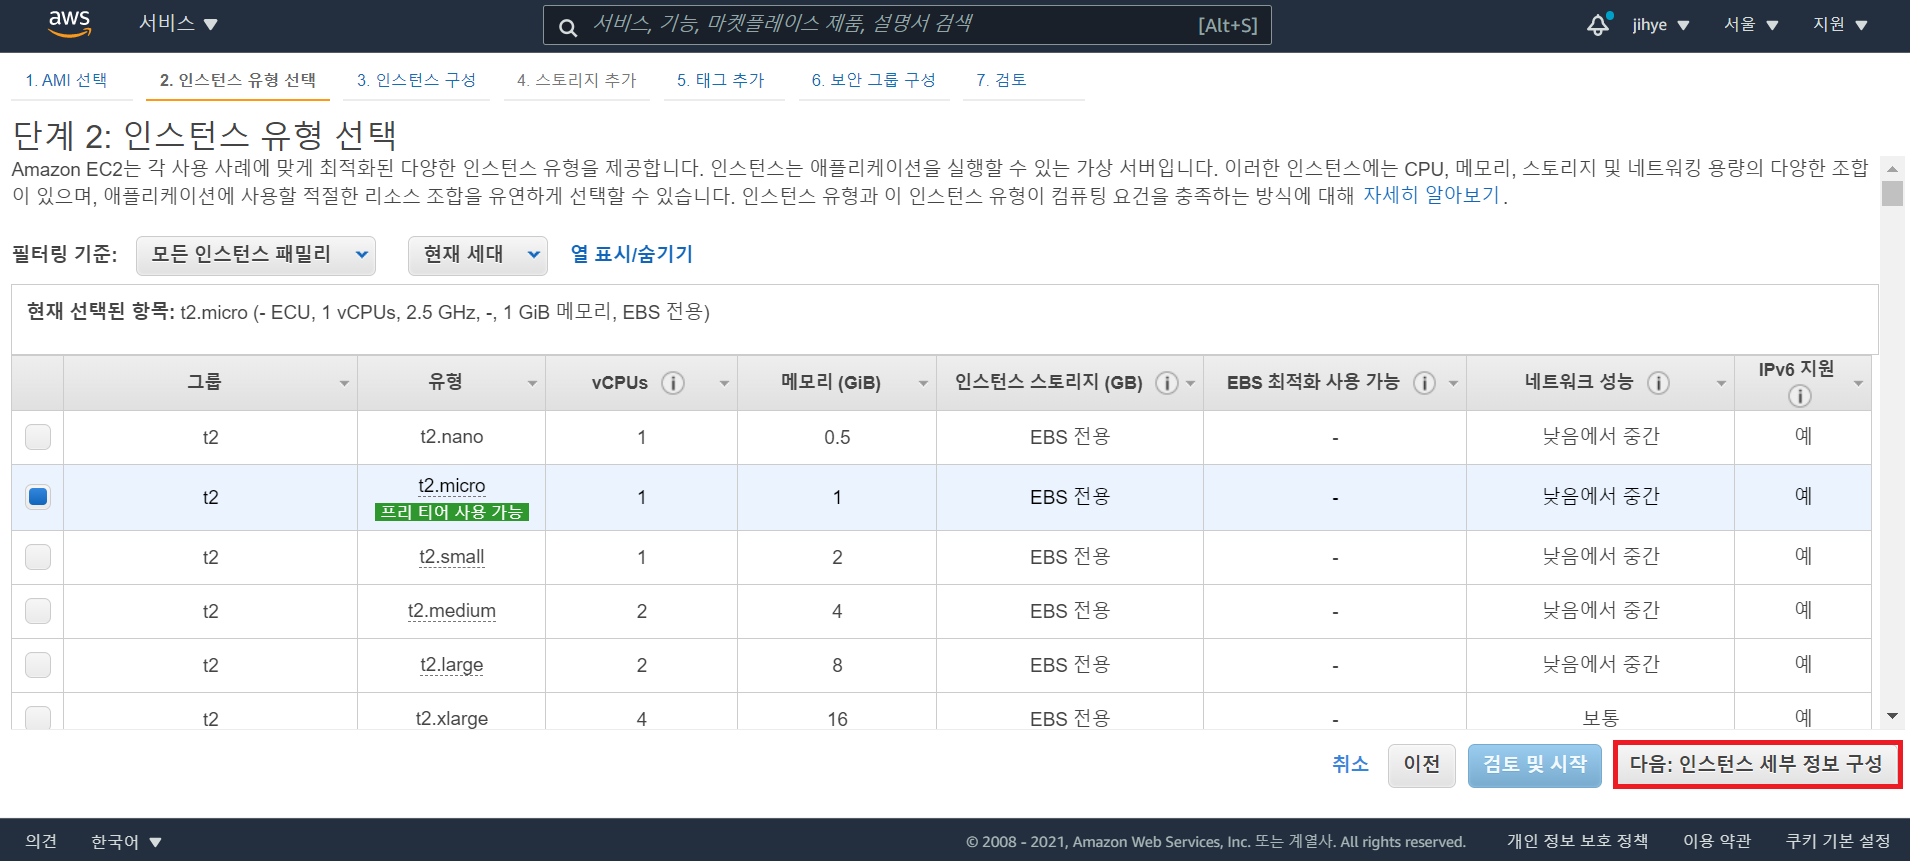Click the AWS logo home icon

click(70, 24)
